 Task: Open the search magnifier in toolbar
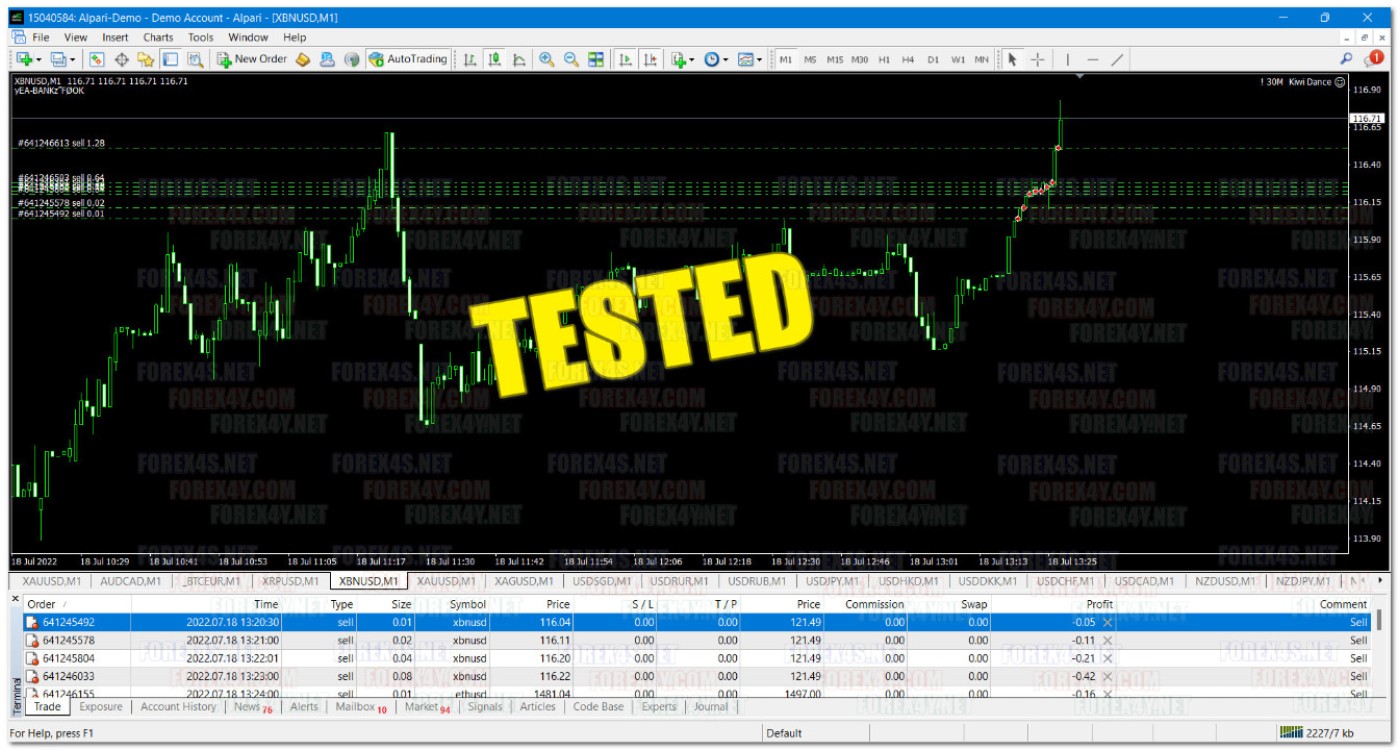click(1346, 60)
